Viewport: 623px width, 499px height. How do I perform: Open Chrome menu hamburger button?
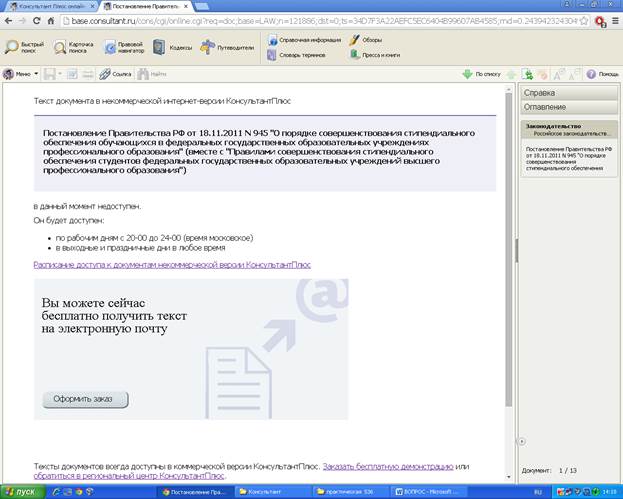tap(615, 21)
